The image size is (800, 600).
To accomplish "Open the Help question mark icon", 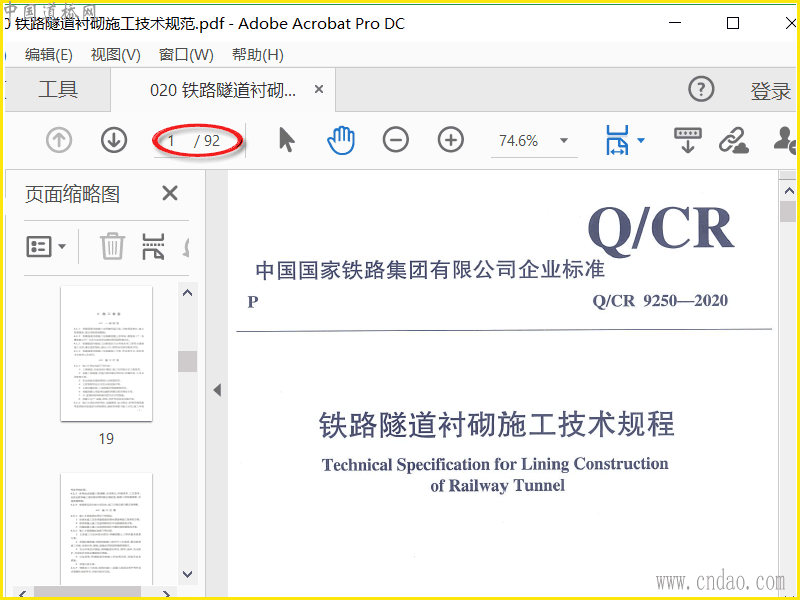I will pos(701,89).
